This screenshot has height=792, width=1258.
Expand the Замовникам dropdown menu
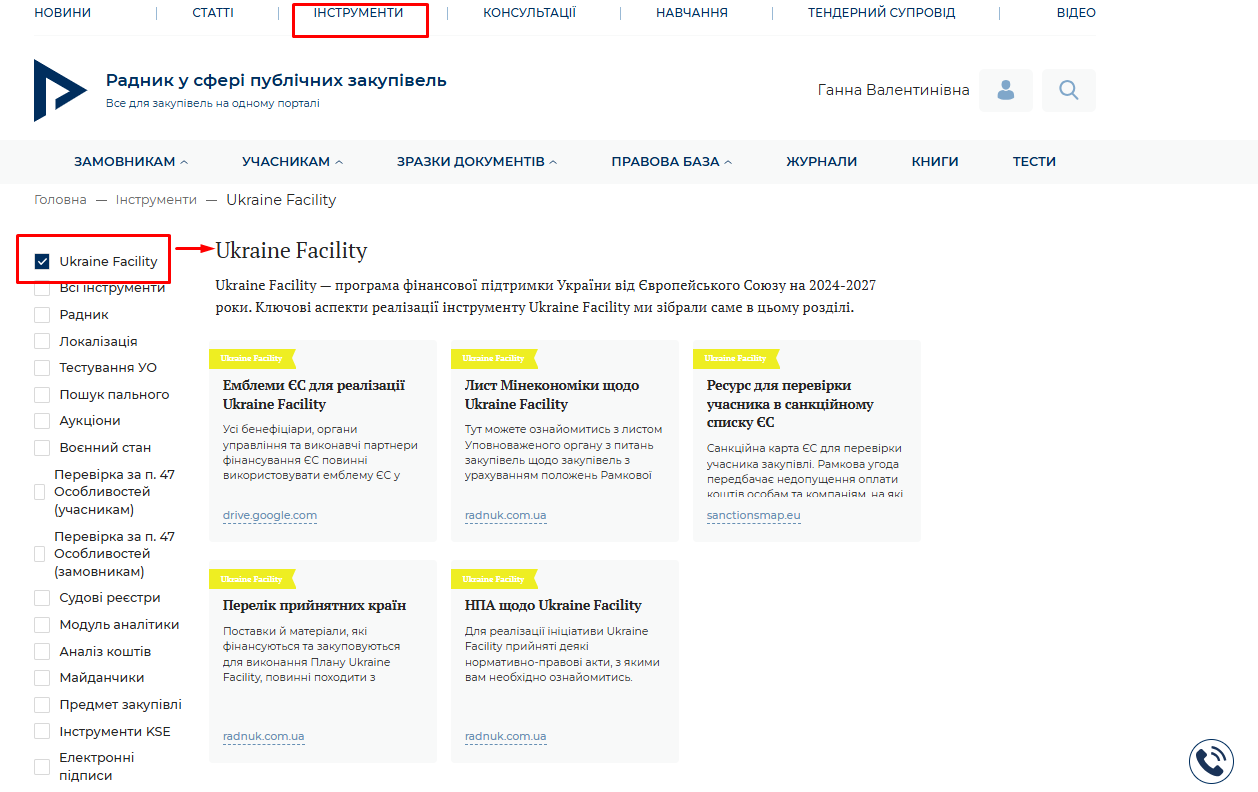point(130,161)
